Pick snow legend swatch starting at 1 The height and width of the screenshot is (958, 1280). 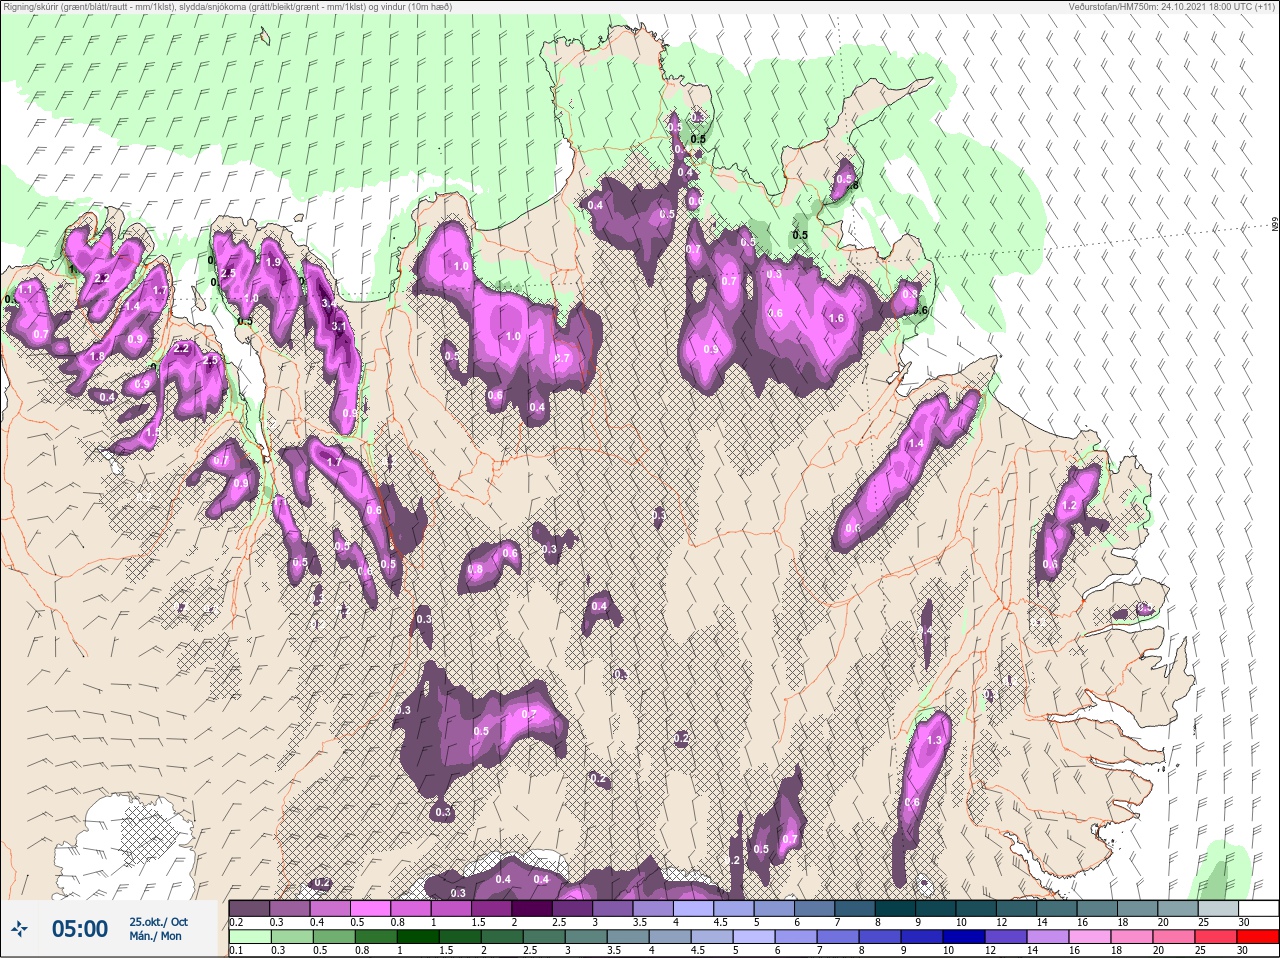tap(451, 908)
